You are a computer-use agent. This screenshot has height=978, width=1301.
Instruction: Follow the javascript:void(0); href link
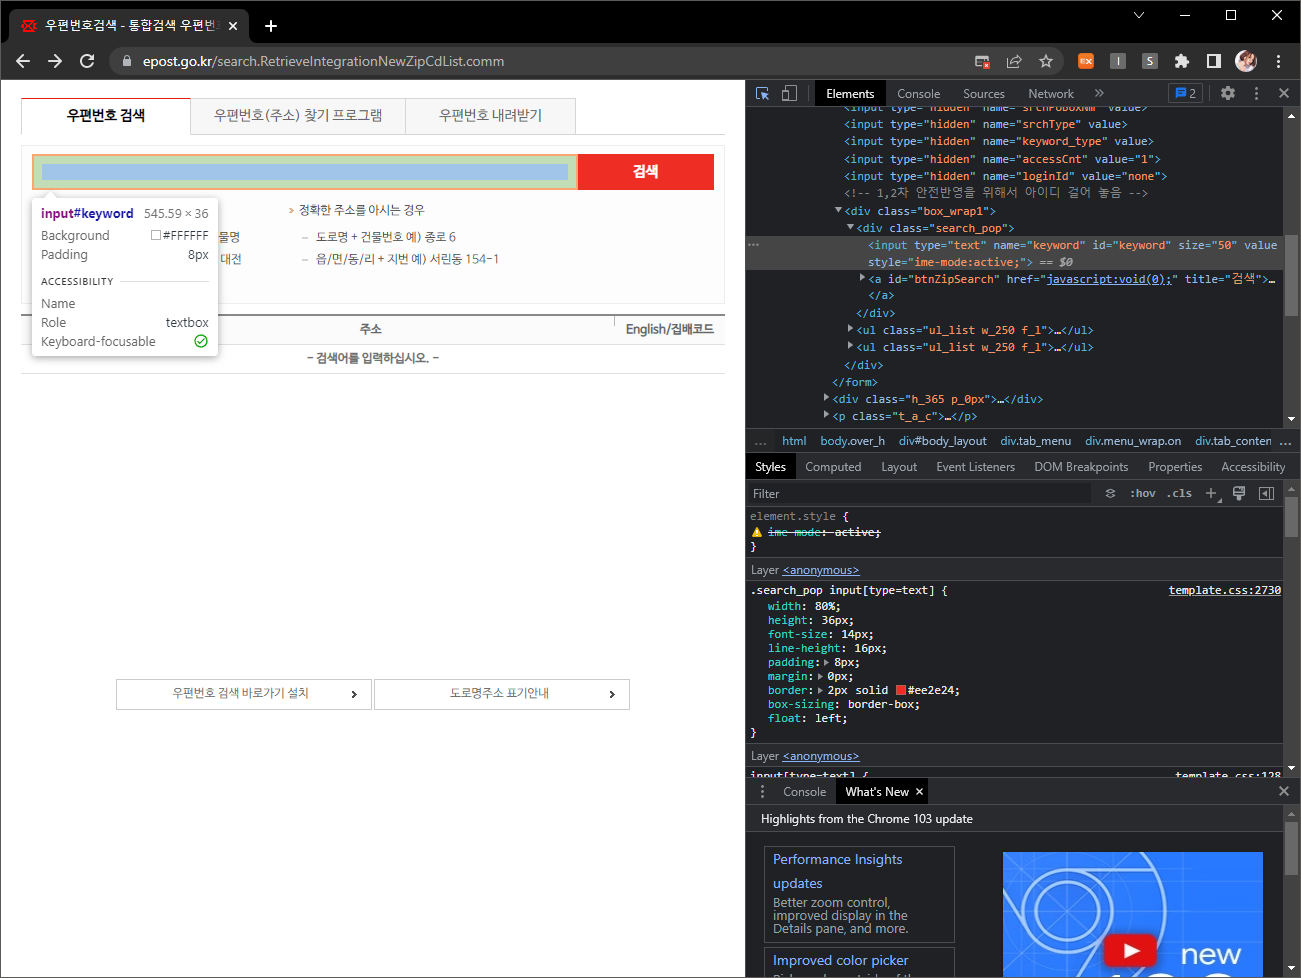click(1108, 279)
